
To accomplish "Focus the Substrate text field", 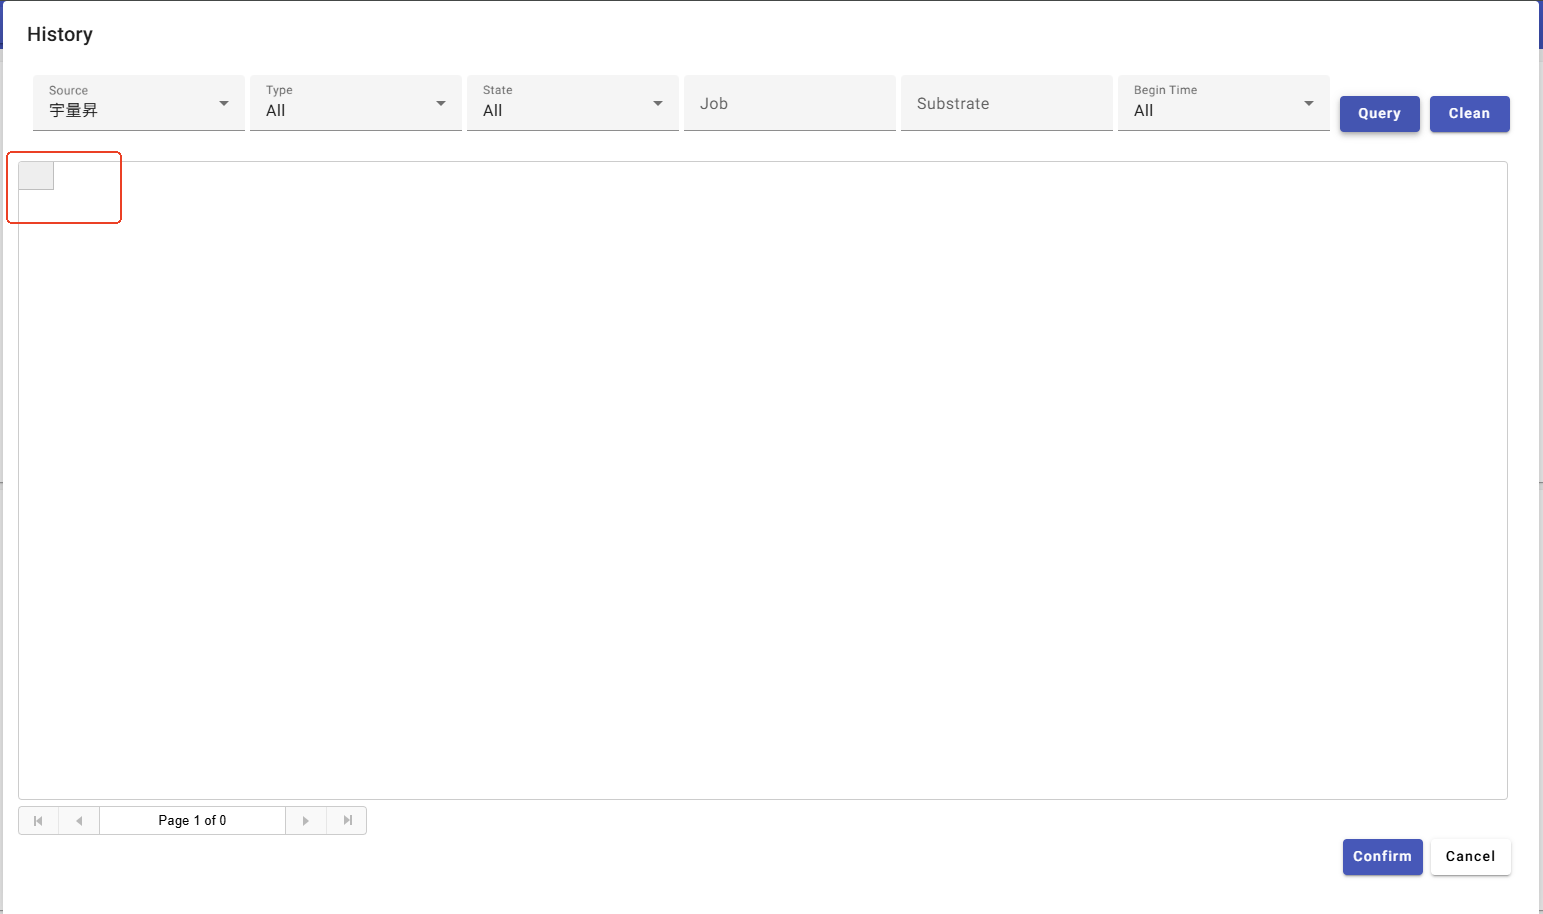I will [x=1006, y=104].
